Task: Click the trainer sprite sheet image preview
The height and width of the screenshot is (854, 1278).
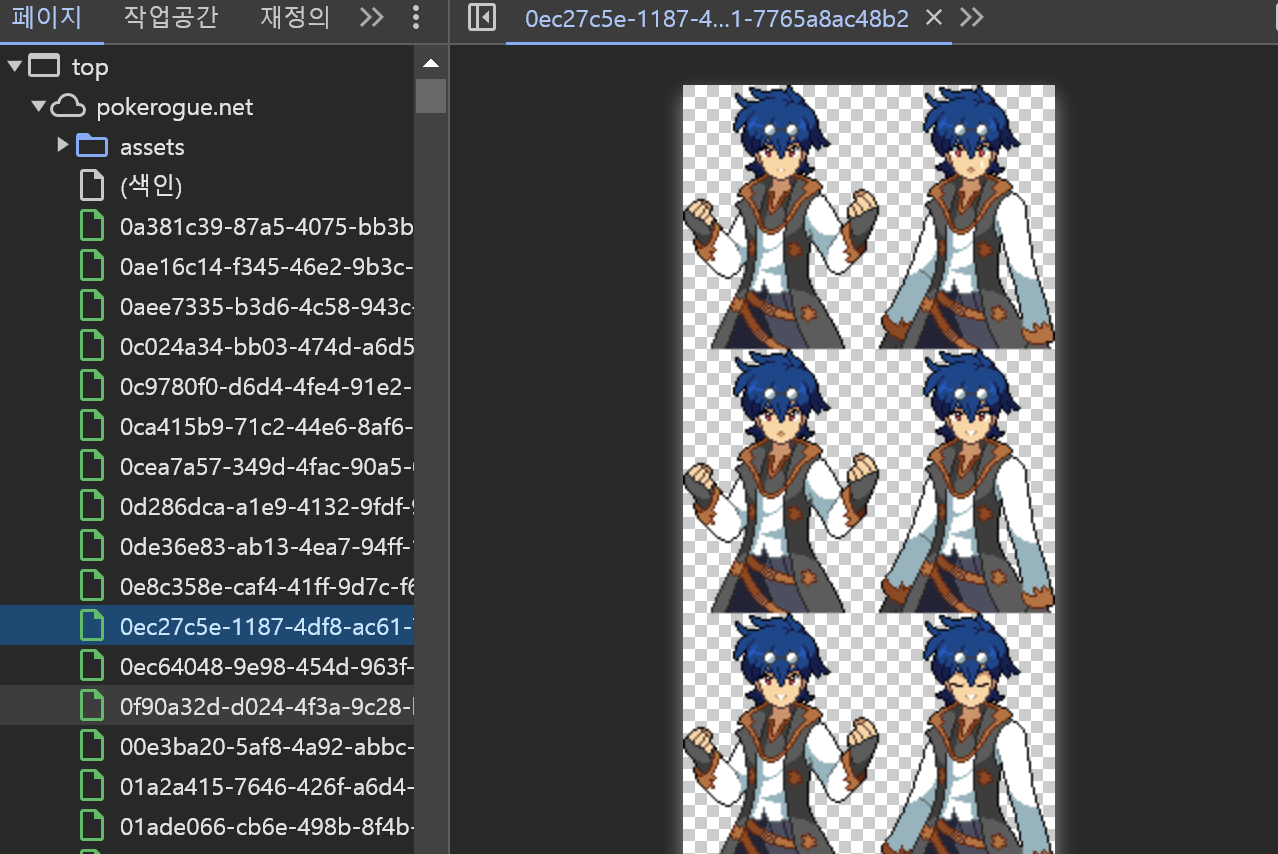Action: pyautogui.click(x=868, y=469)
